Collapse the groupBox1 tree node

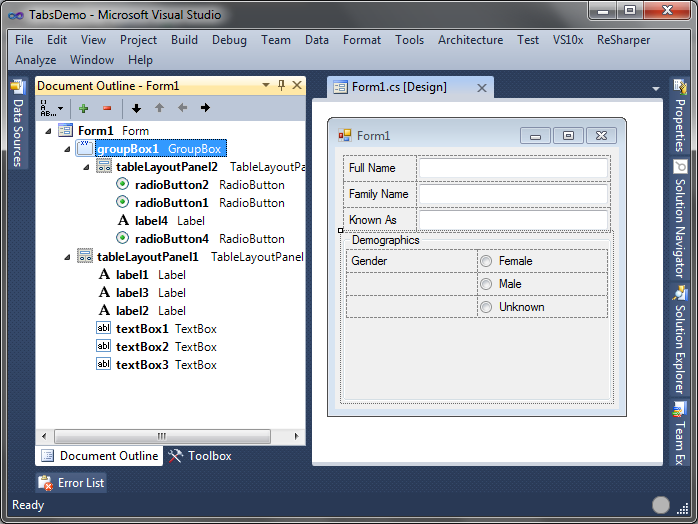click(67, 149)
